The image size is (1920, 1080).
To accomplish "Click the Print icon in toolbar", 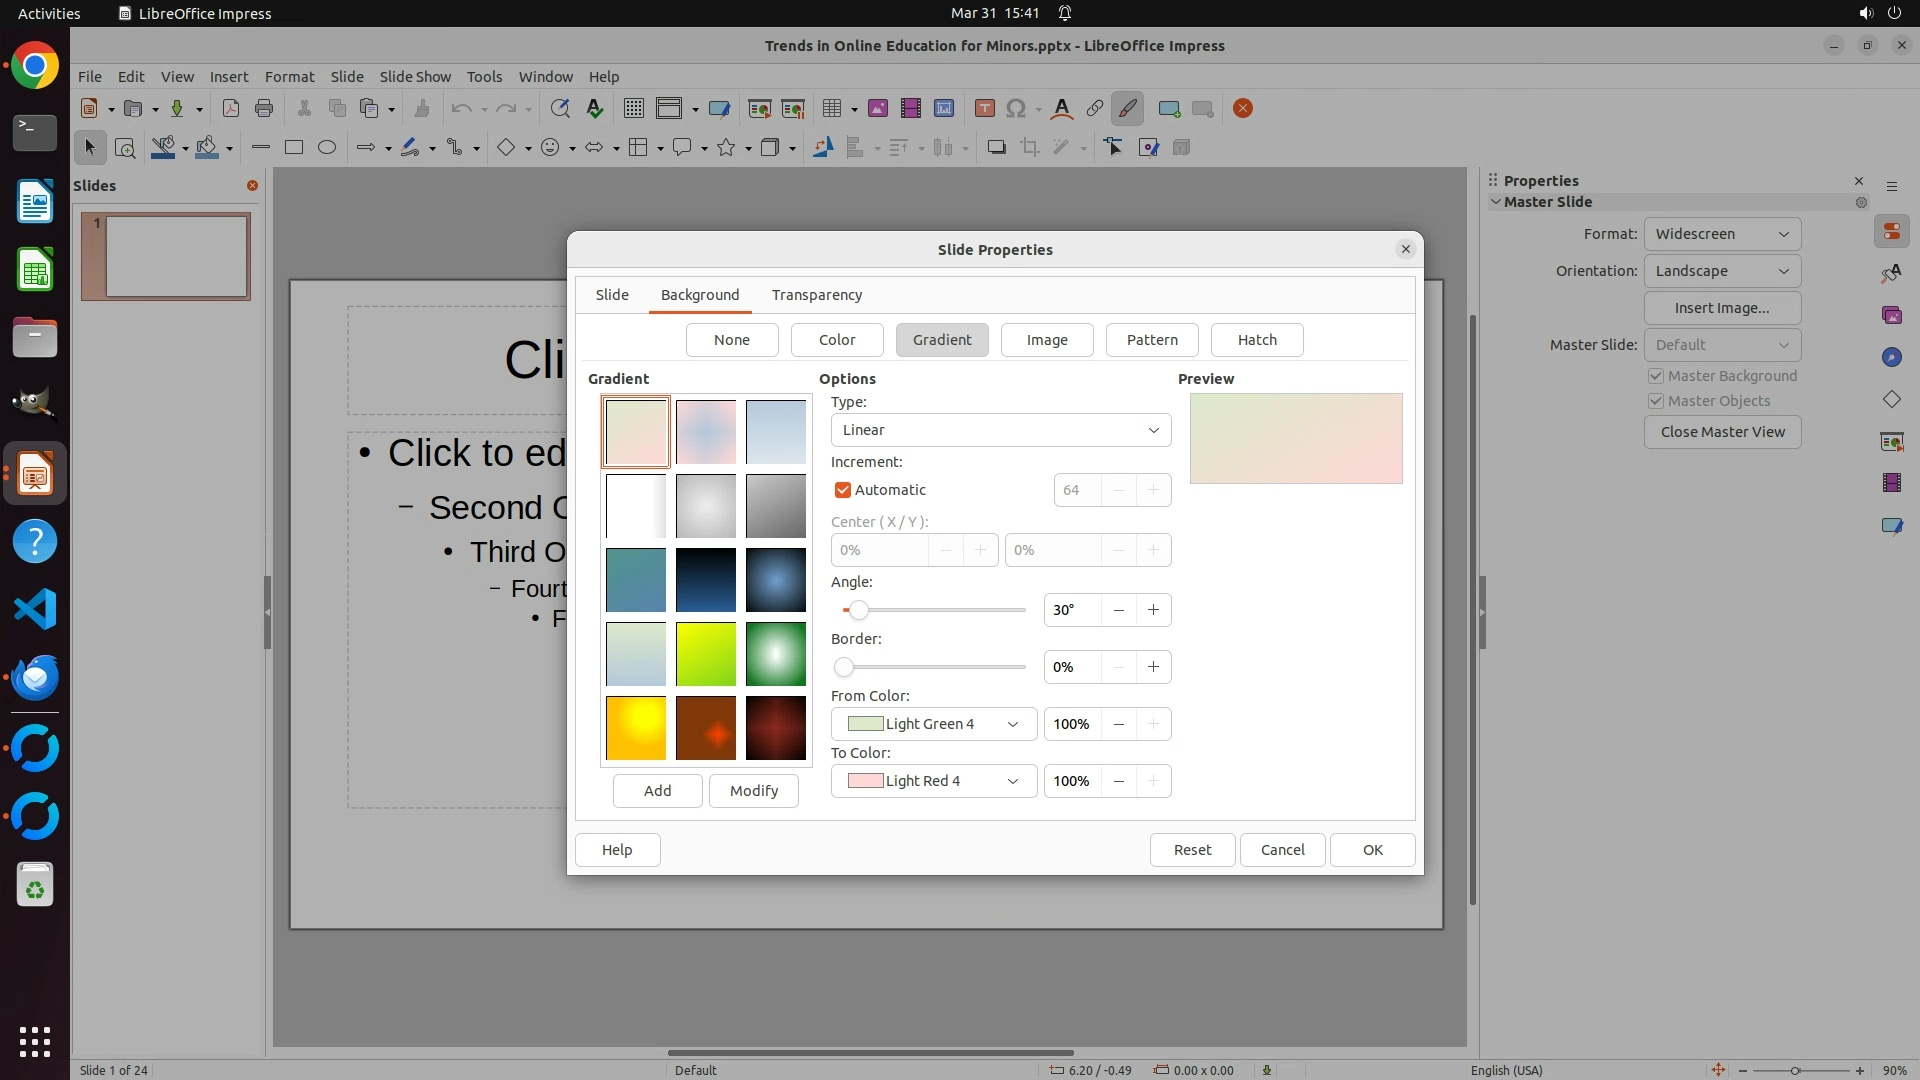I will click(264, 109).
